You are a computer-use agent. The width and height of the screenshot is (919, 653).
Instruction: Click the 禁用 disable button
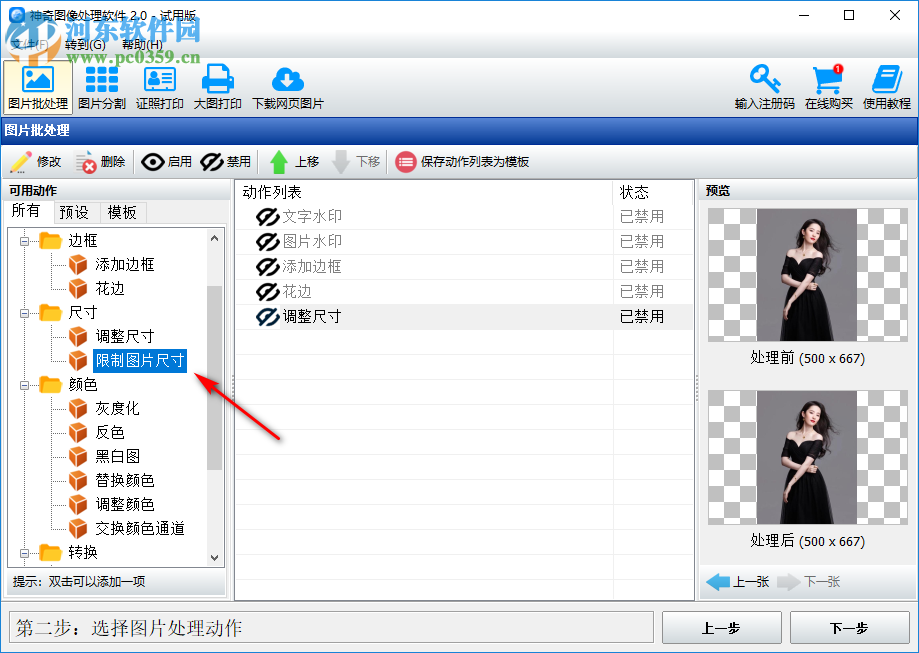(x=226, y=162)
